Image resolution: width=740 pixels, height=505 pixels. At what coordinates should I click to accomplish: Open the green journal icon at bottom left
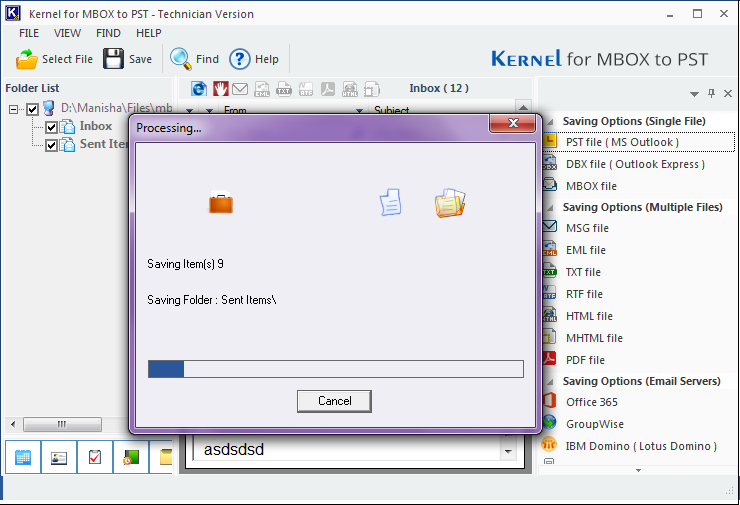131,457
